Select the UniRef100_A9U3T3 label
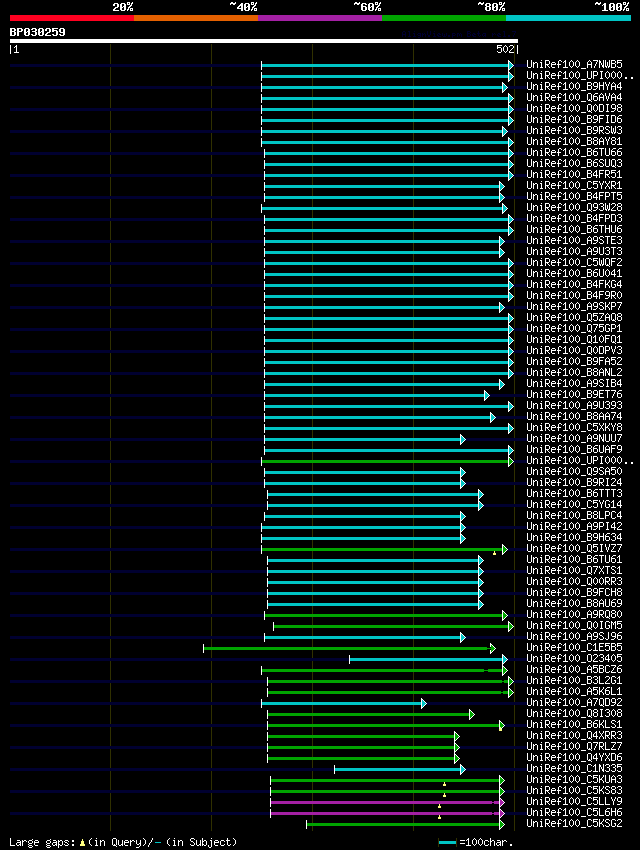The height and width of the screenshot is (850, 640). pos(574,251)
